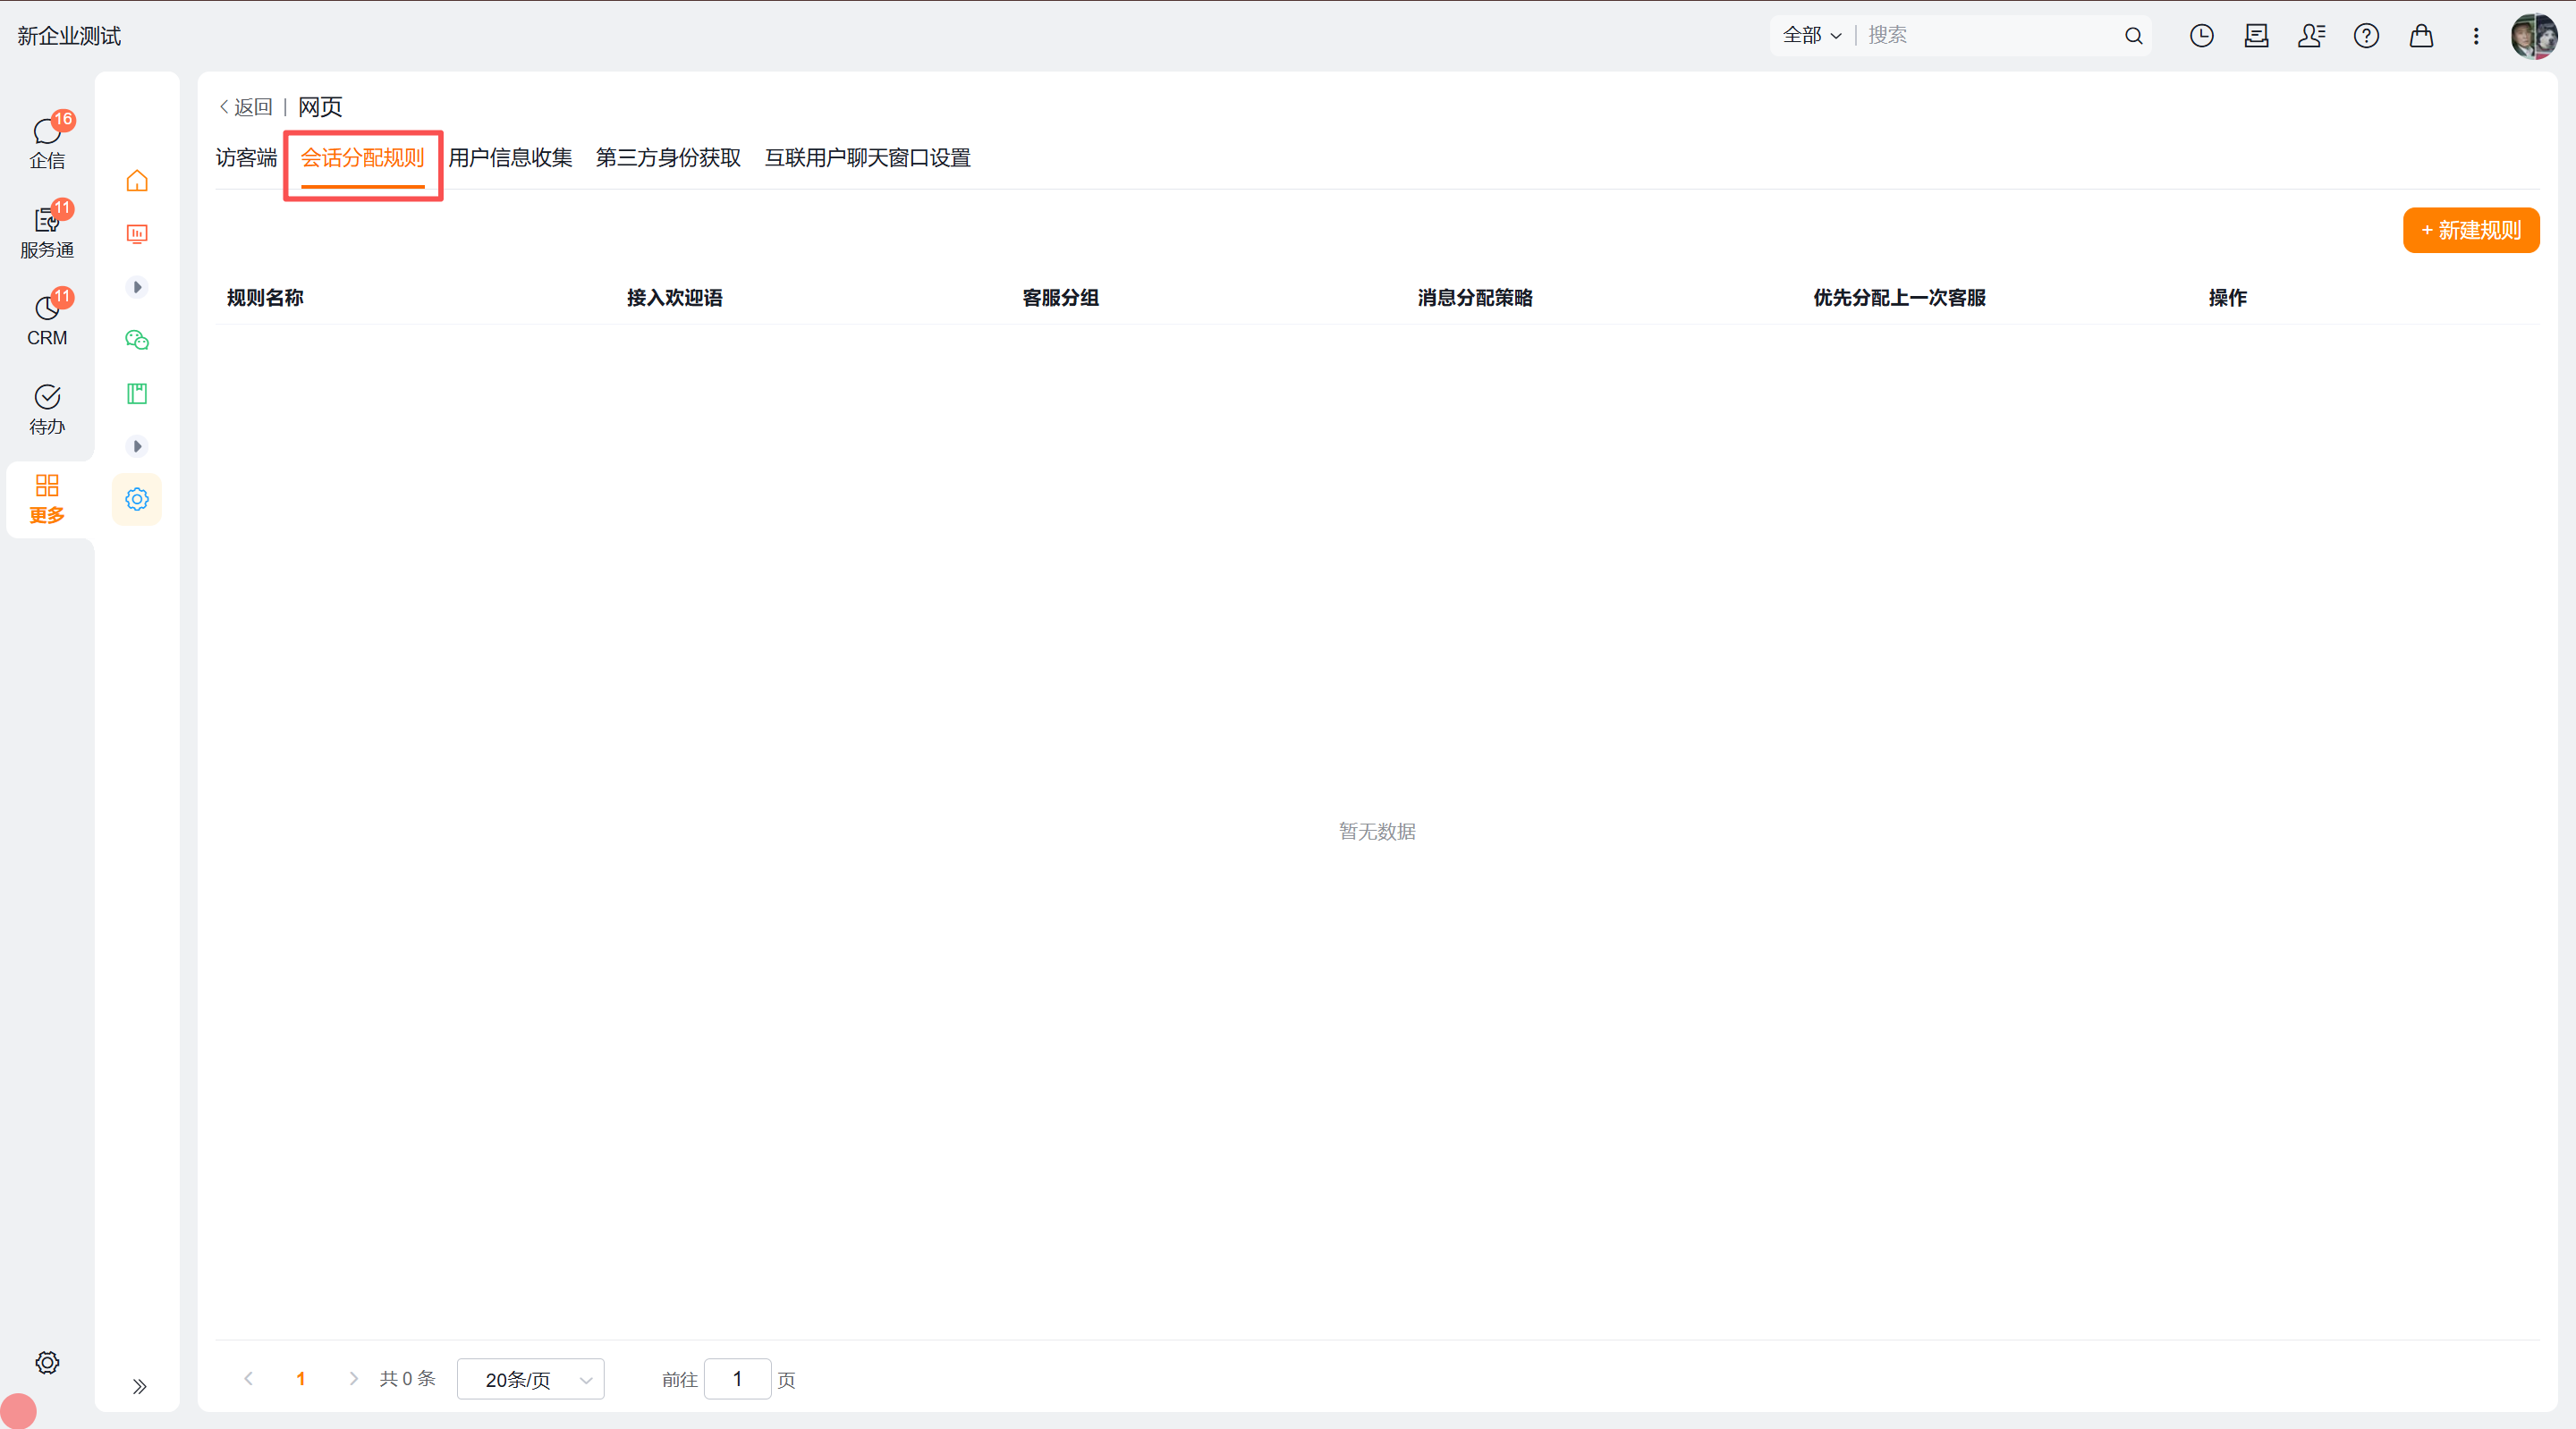
Task: Switch to the 用户信息收集 tab
Action: [510, 158]
